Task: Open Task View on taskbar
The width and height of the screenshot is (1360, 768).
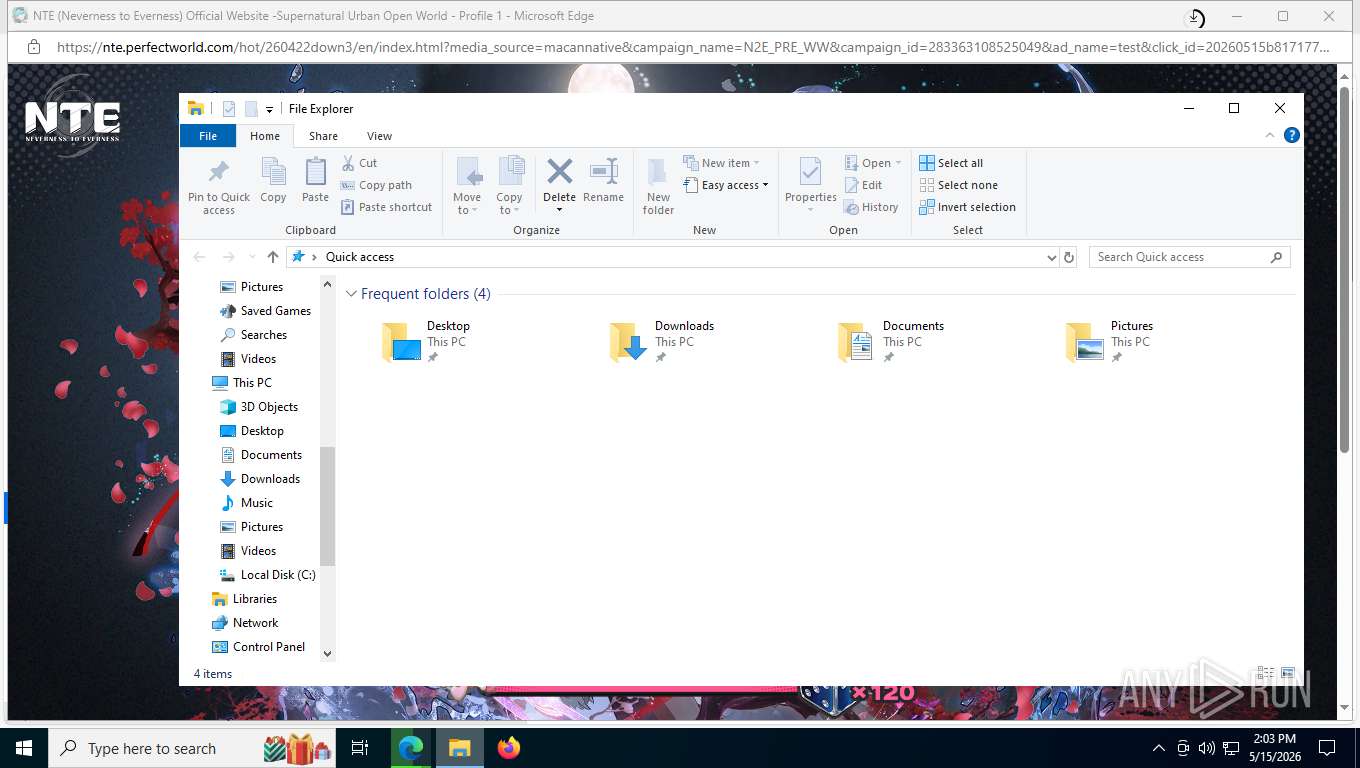Action: click(360, 748)
